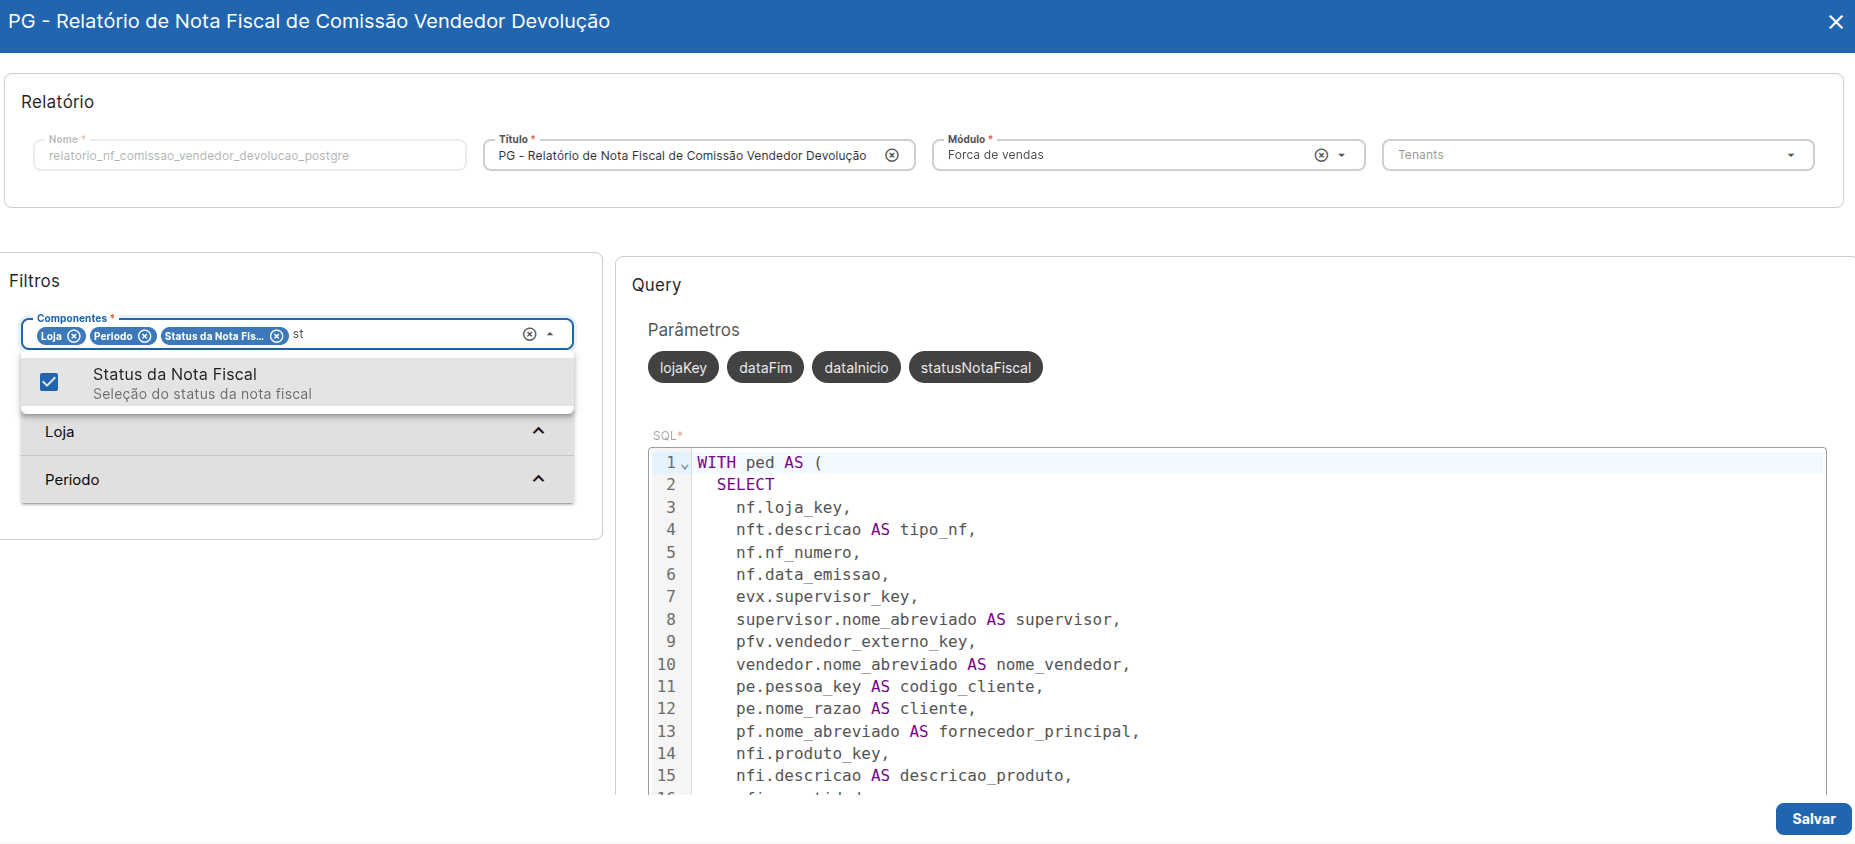Remove the Periodo chip
This screenshot has width=1855, height=844.
(x=145, y=336)
